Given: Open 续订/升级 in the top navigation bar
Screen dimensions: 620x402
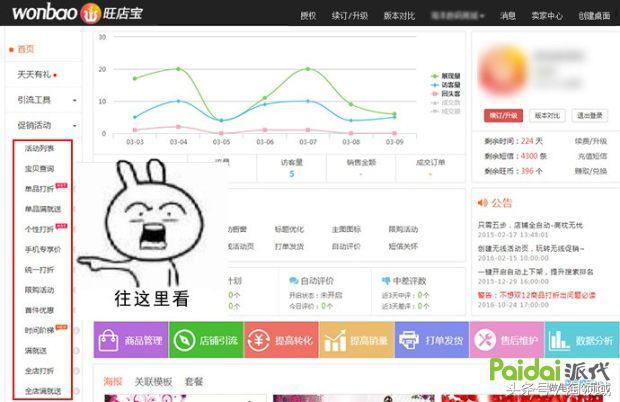Looking at the screenshot, I should (350, 16).
